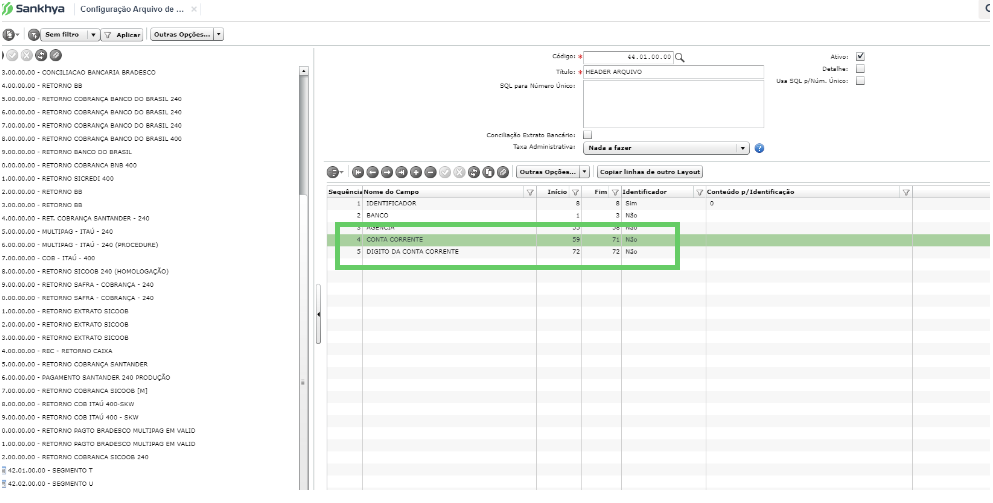Switch to Configuração Arquivo de... tab
This screenshot has width=993, height=503.
coord(132,10)
